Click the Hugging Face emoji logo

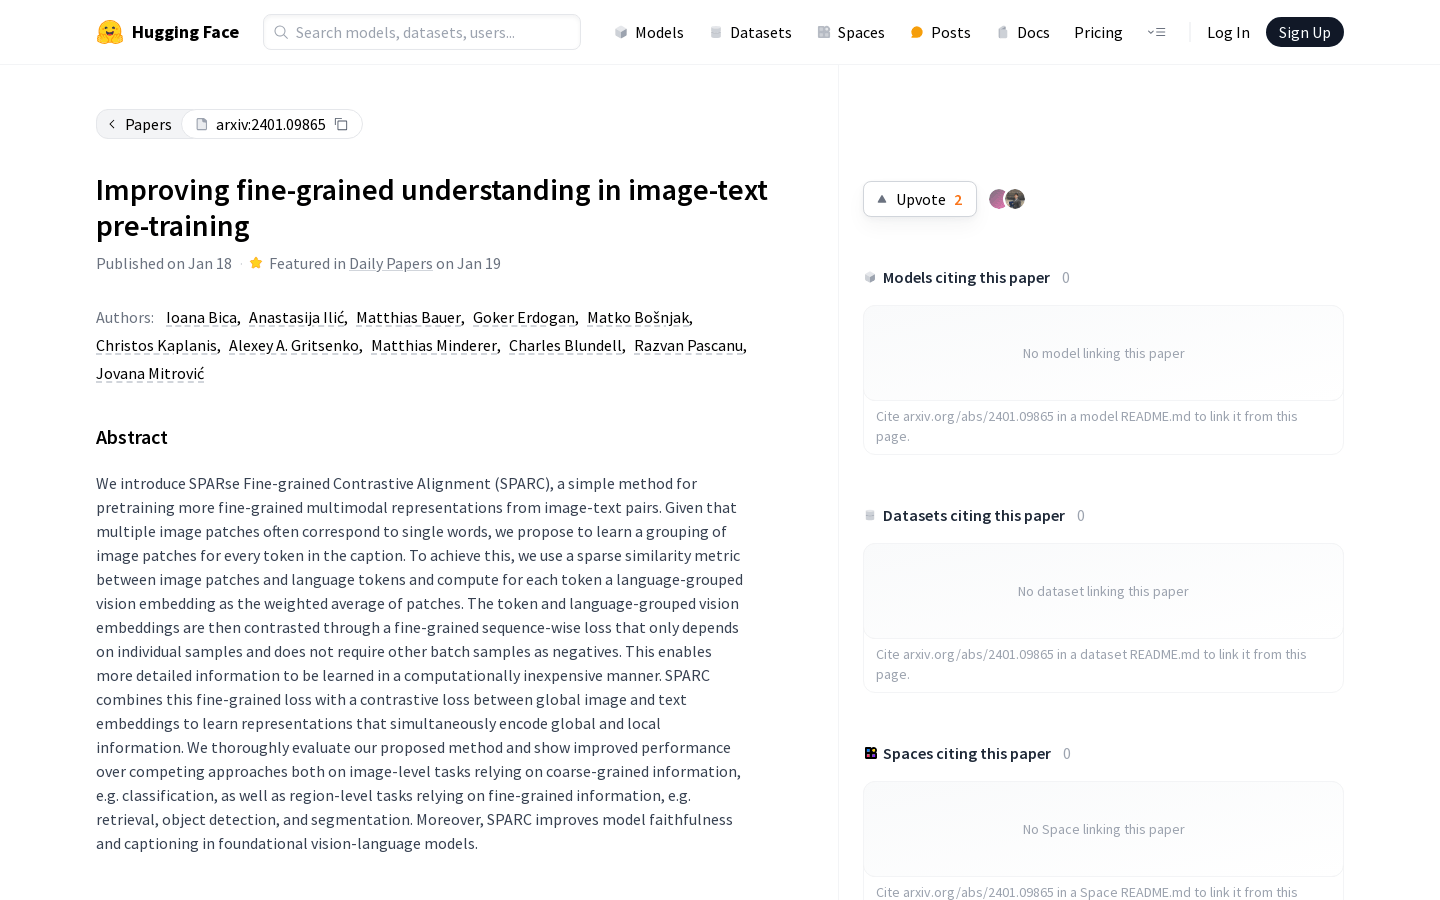pyautogui.click(x=110, y=32)
